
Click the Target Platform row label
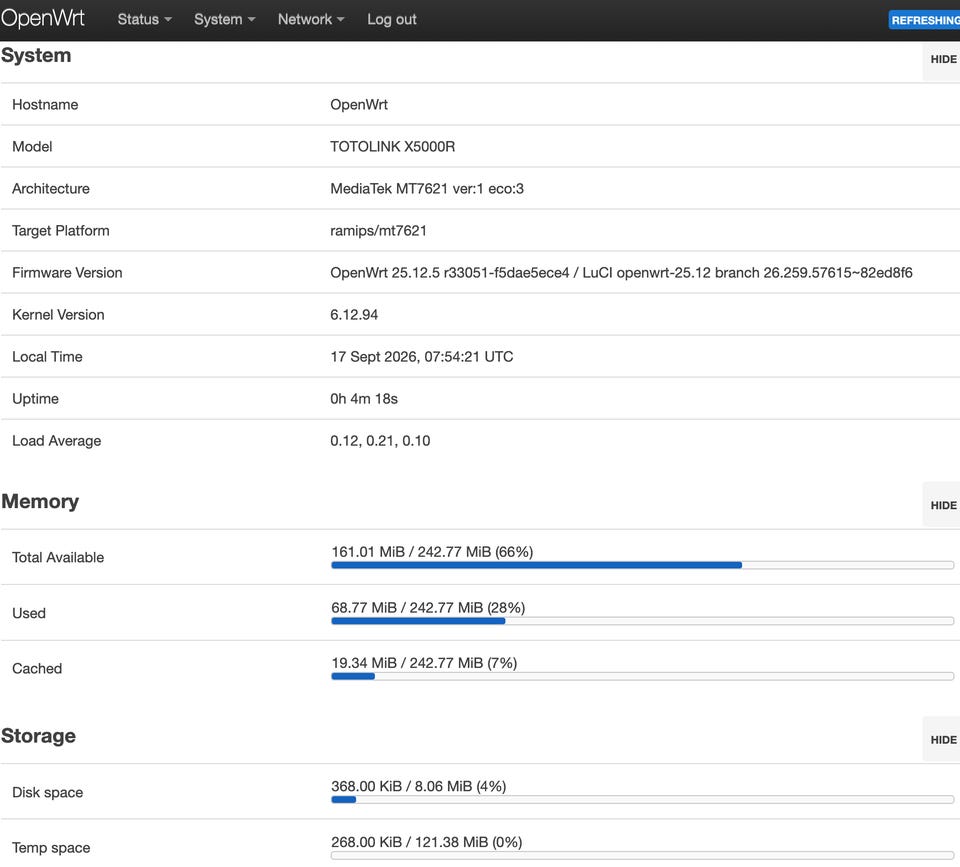pos(61,231)
